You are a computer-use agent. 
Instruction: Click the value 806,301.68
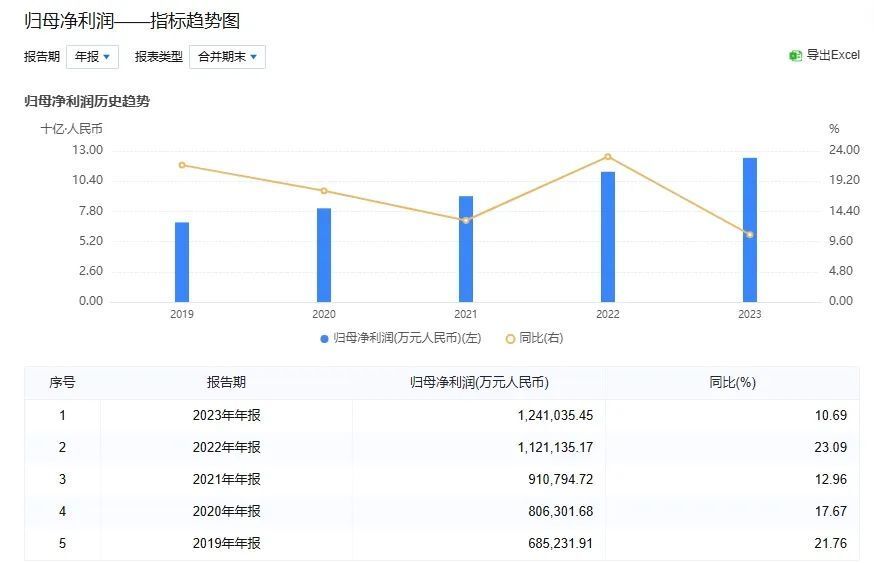pos(561,511)
